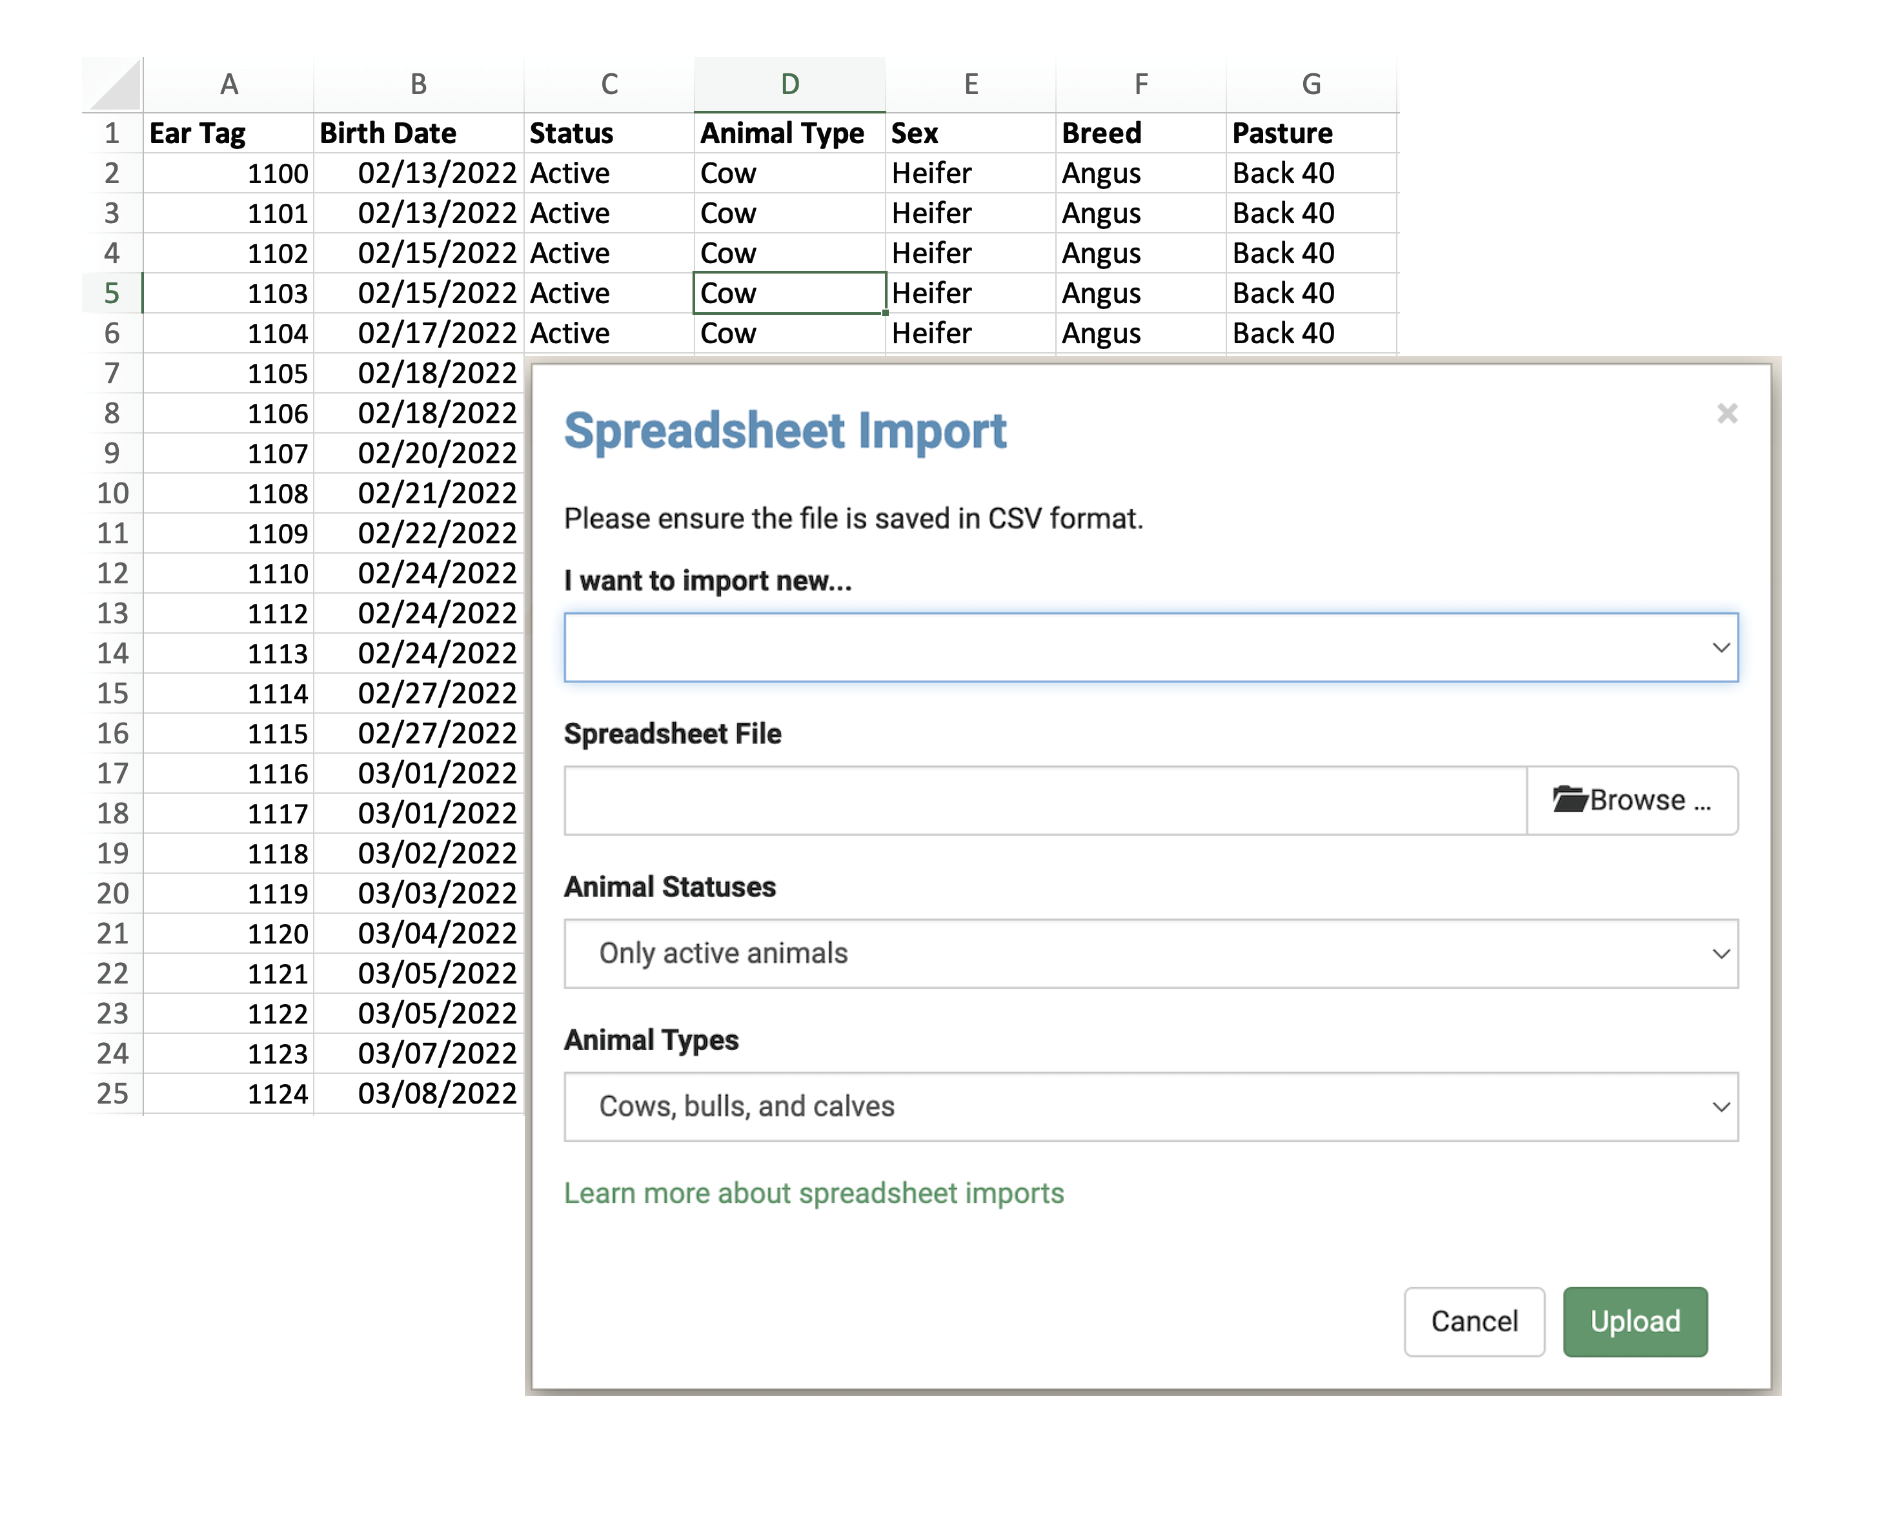1904x1520 pixels.
Task: Open the 'I want to import new...' dropdown
Action: point(1152,647)
